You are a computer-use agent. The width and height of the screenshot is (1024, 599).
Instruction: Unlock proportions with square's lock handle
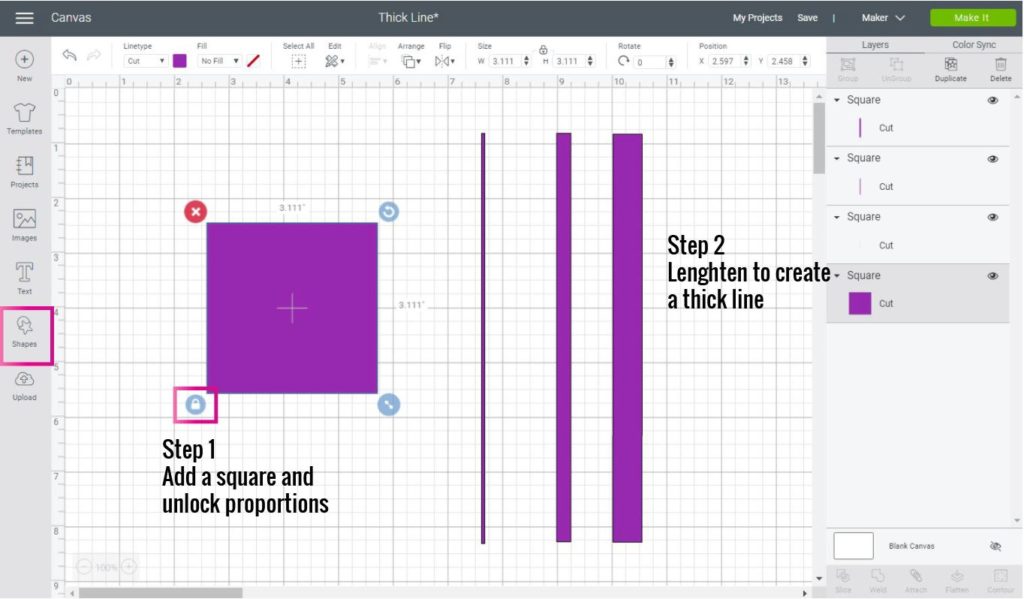(195, 404)
